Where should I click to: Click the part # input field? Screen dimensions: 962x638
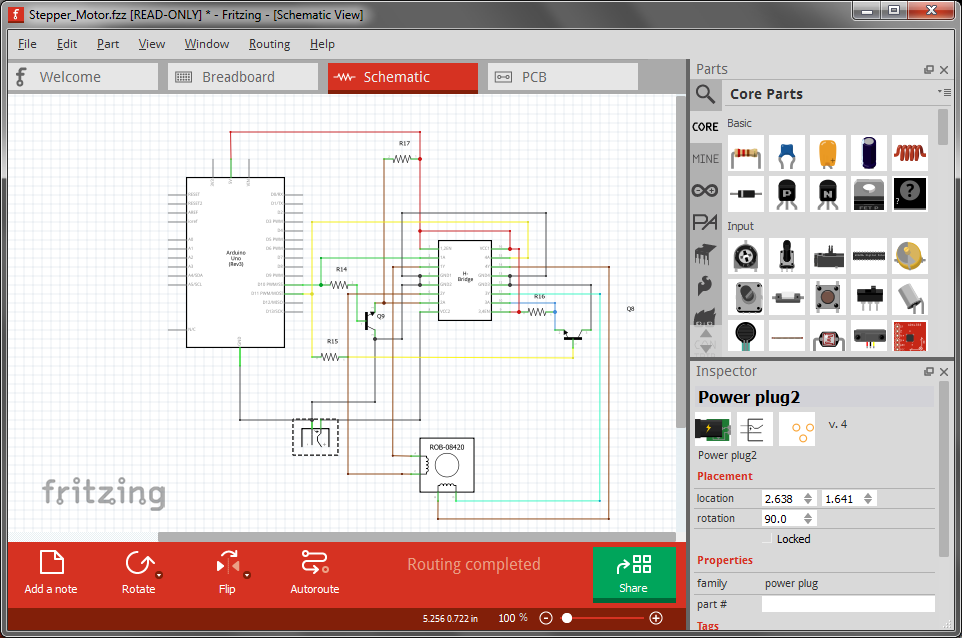pos(848,604)
